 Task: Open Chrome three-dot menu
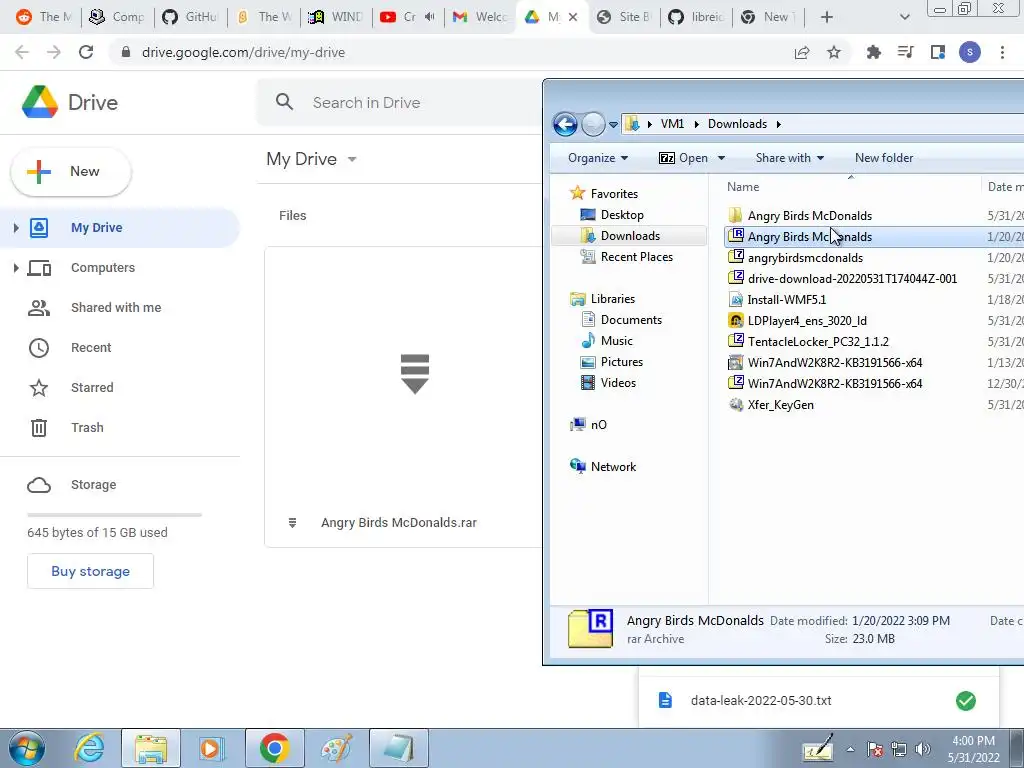tap(1002, 52)
